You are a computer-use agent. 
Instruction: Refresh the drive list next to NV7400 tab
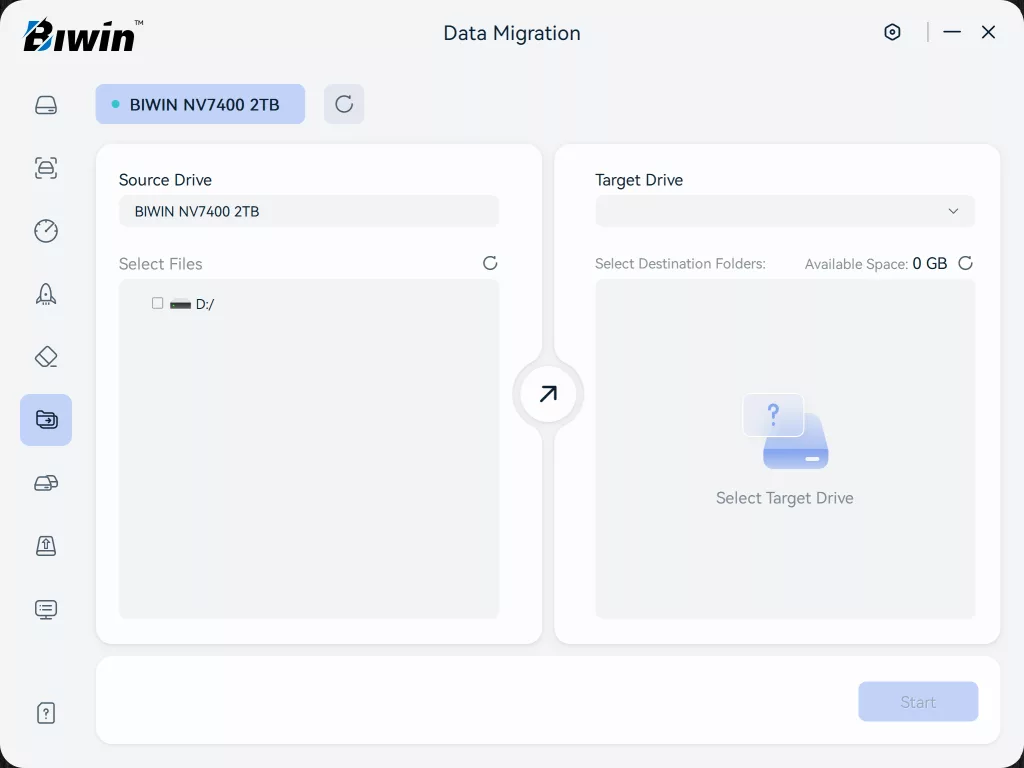(x=344, y=104)
